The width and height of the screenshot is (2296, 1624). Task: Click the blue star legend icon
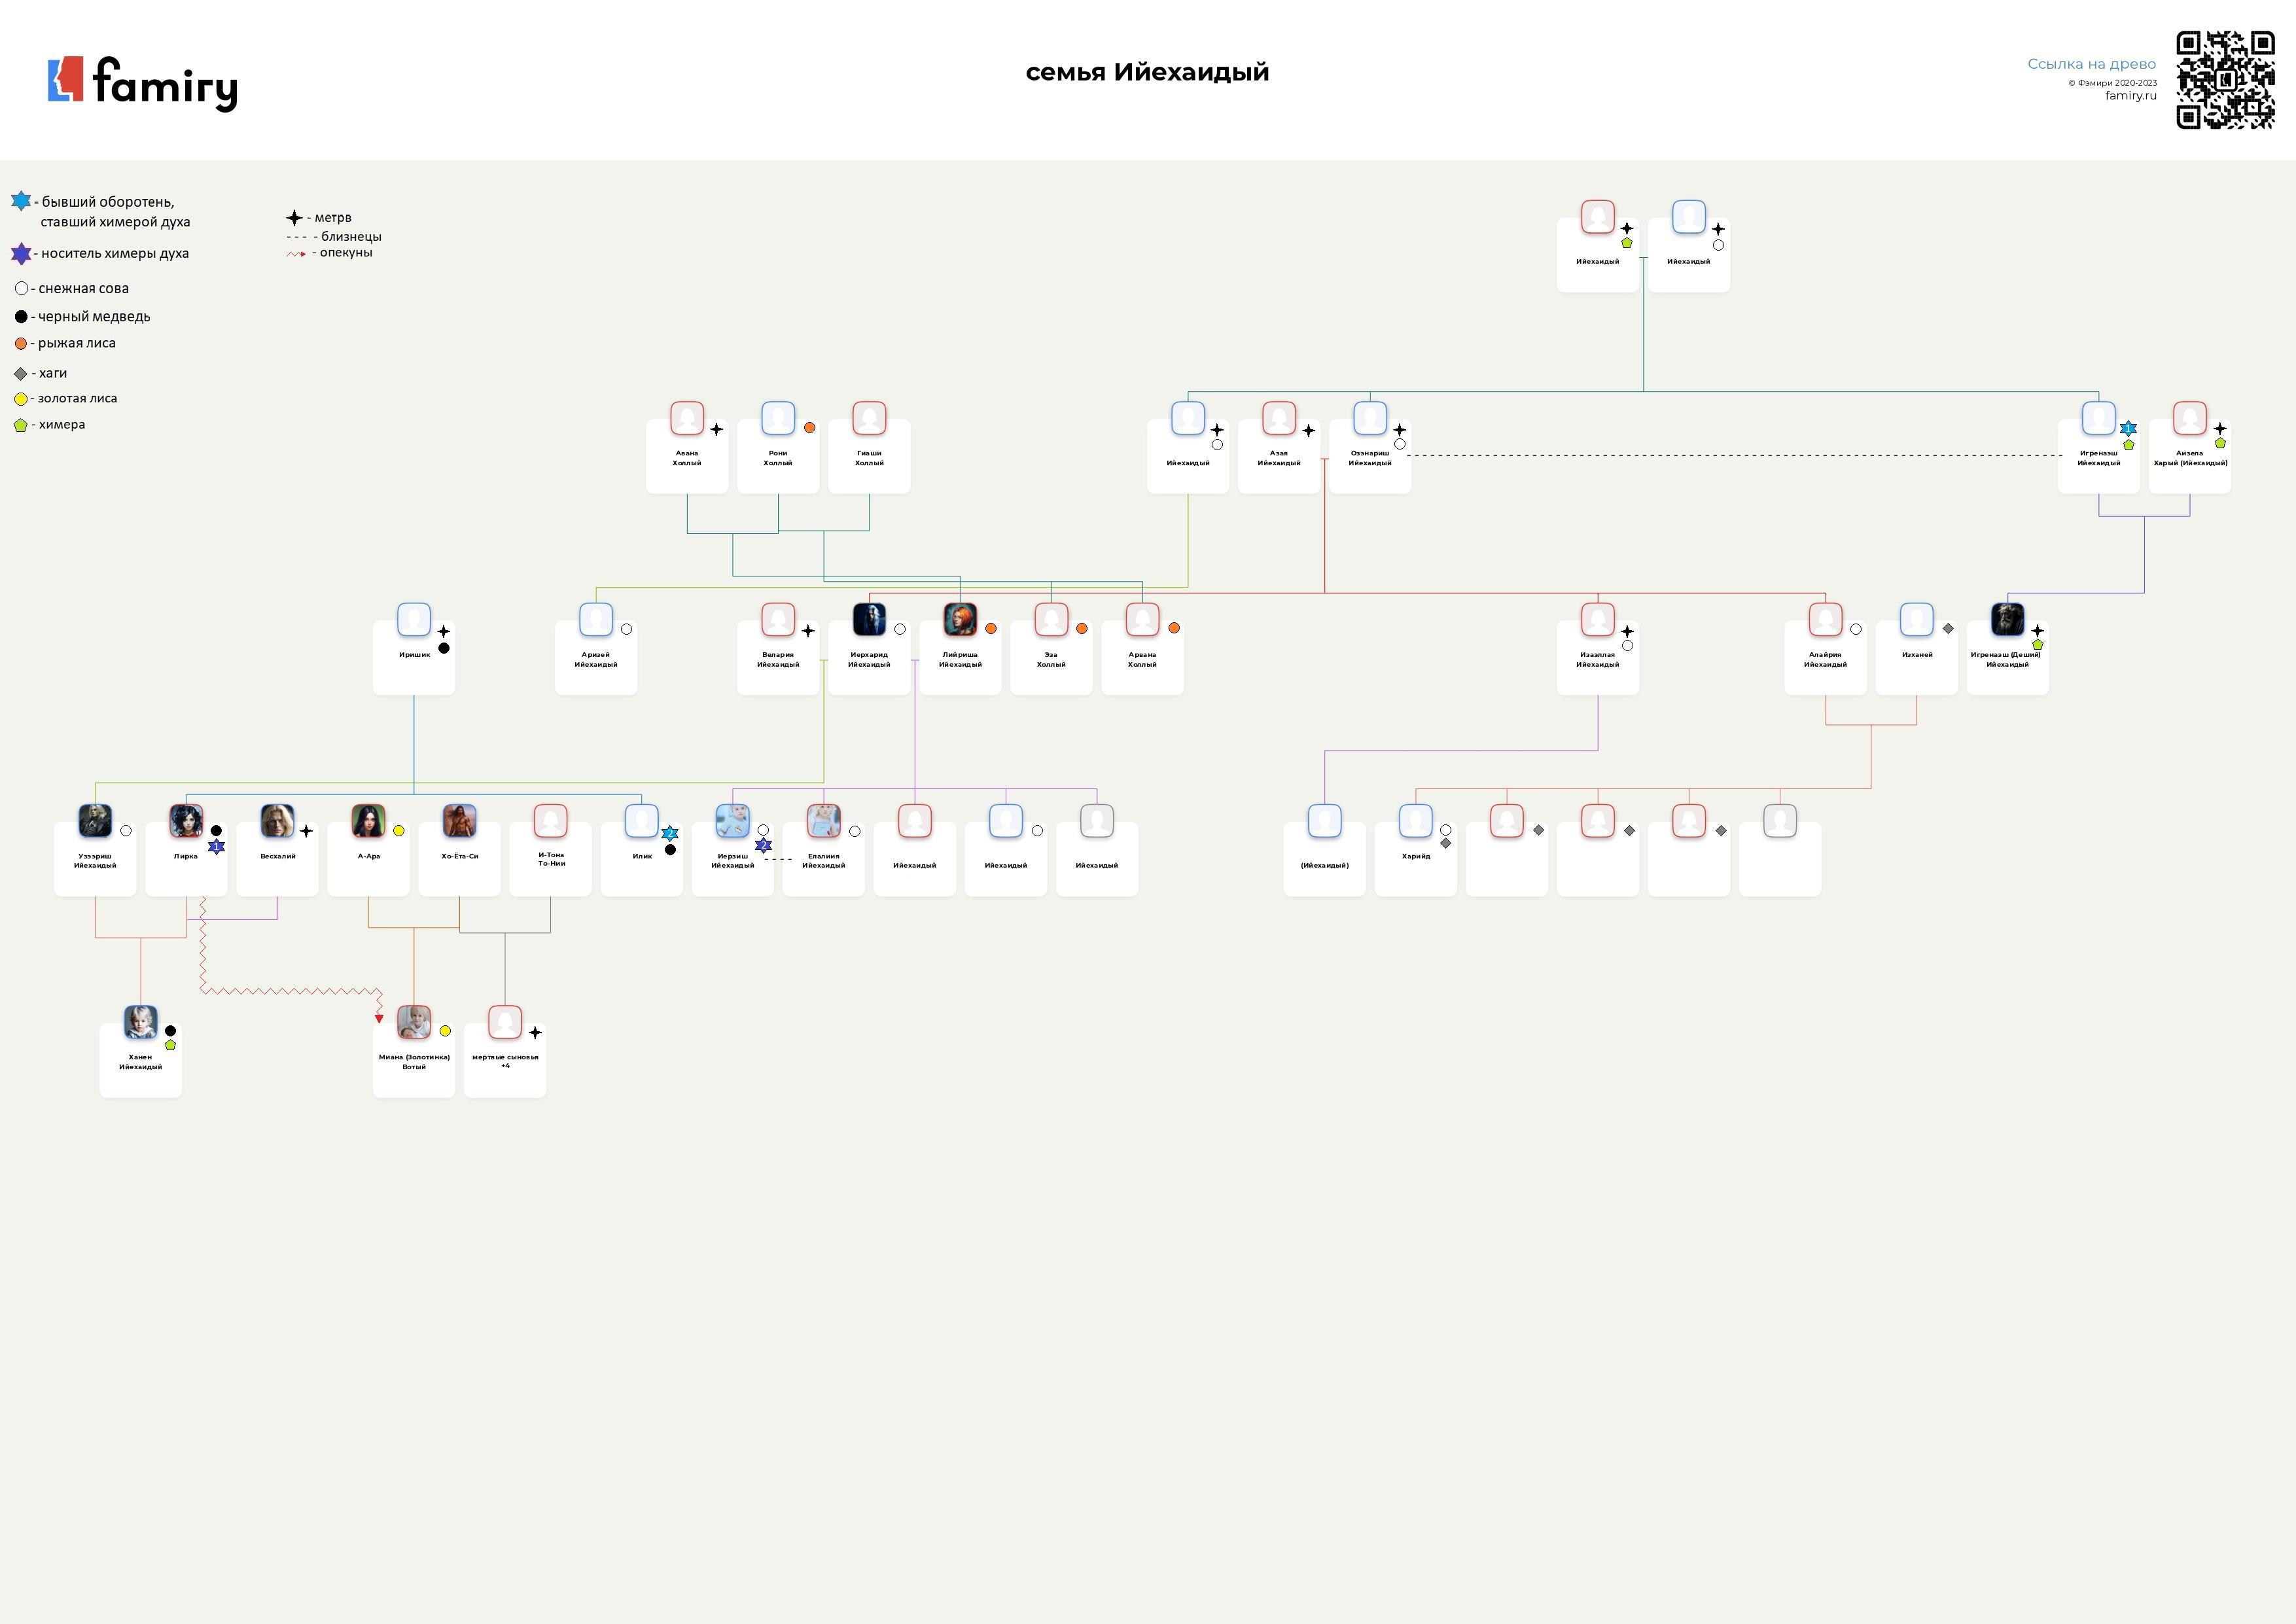[21, 201]
